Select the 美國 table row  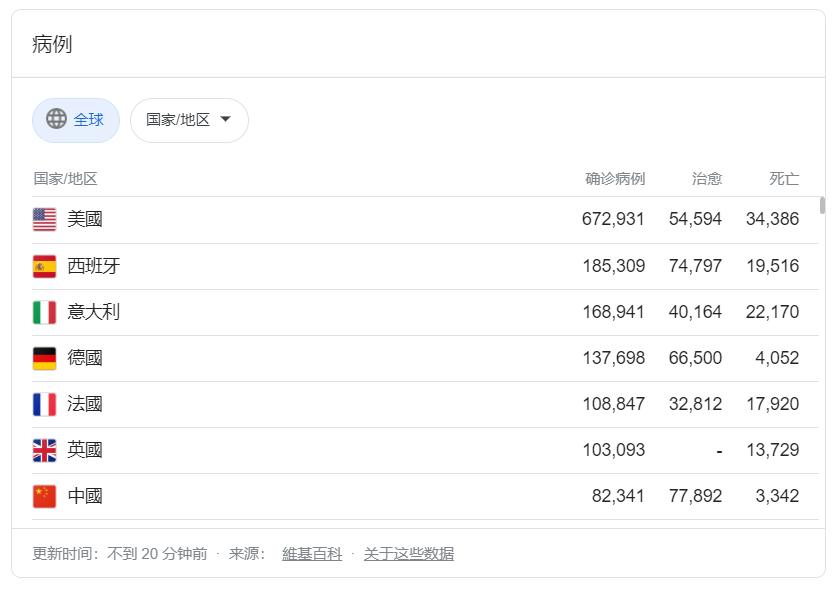[400, 218]
